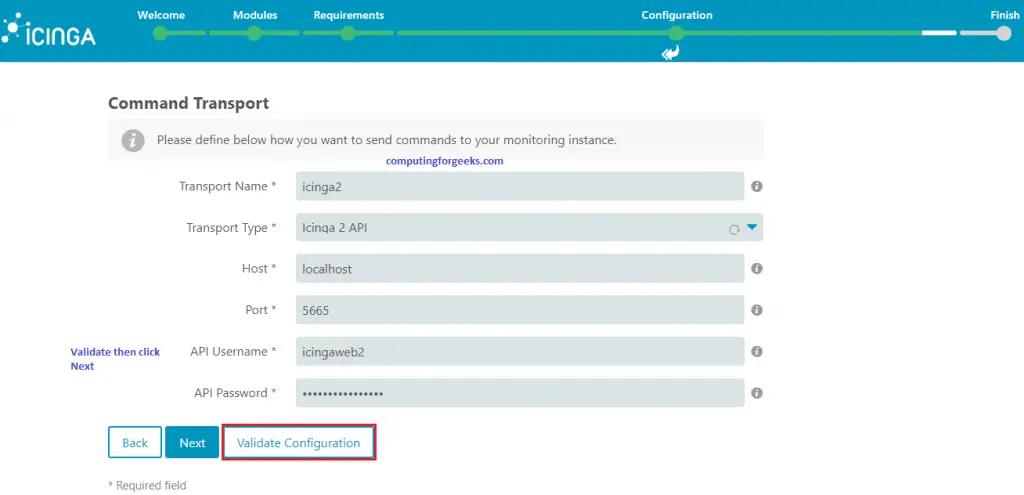Focus the Port field showing 5665

click(520, 310)
